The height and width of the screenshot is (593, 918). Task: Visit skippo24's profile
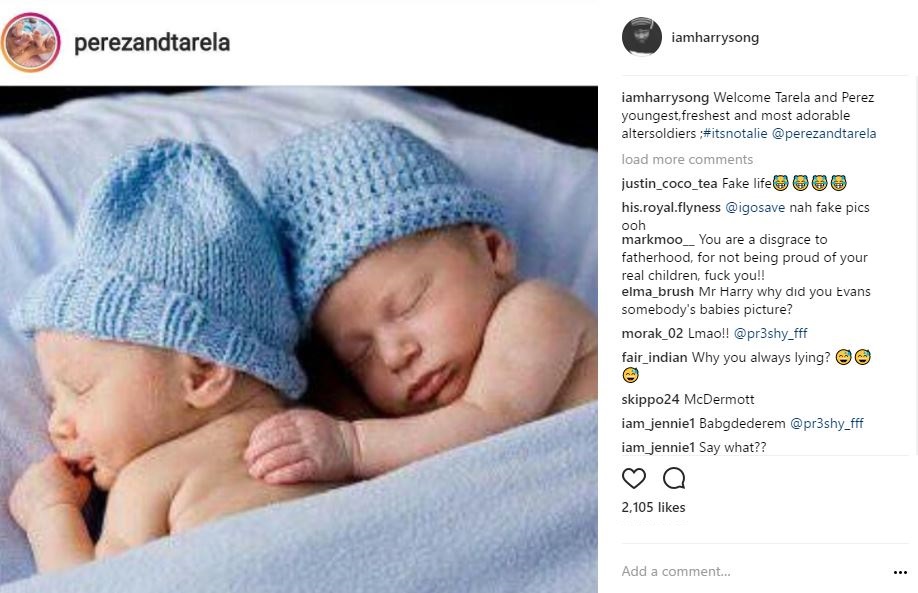[x=650, y=399]
